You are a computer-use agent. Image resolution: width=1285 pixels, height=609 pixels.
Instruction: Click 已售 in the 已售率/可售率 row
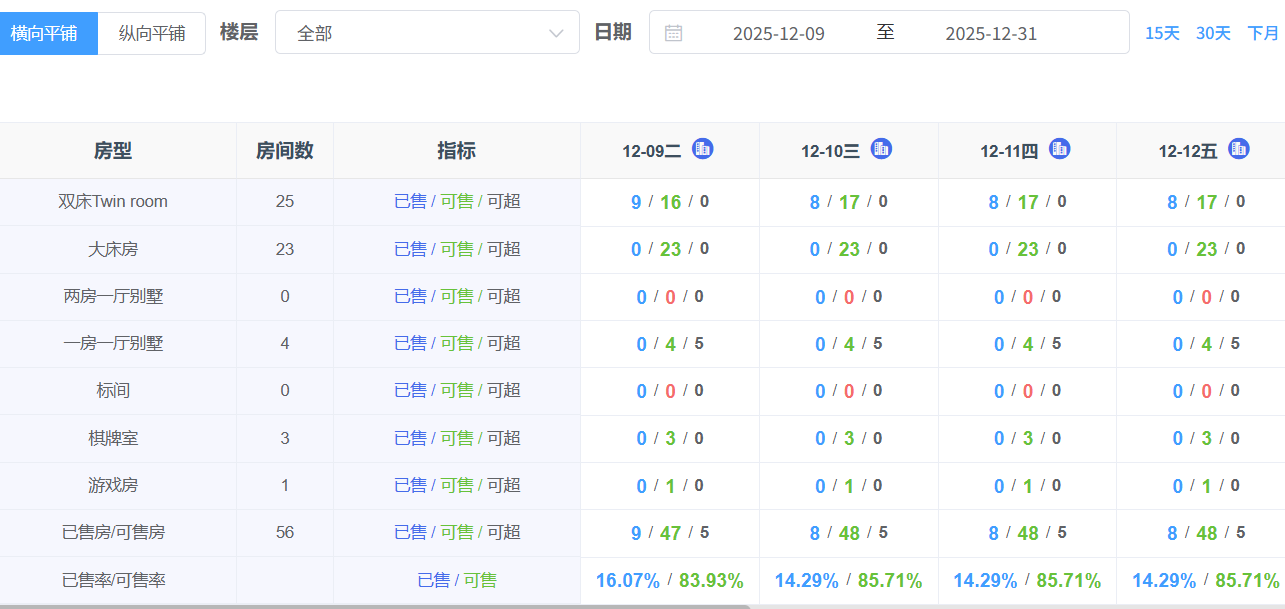click(432, 580)
